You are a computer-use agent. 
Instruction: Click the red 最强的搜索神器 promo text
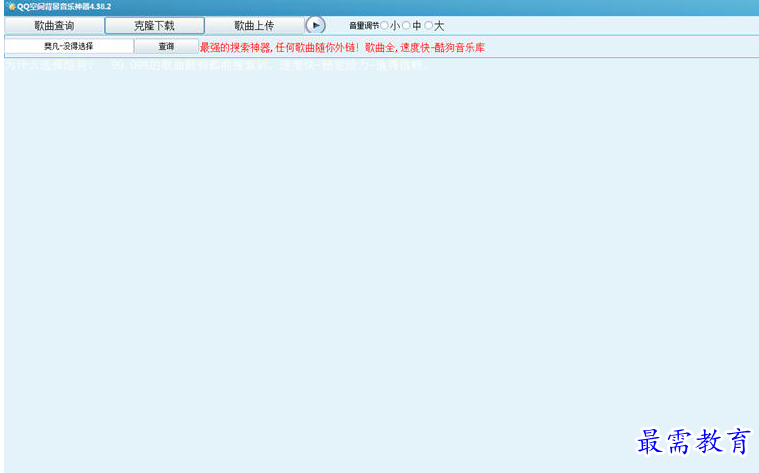pos(342,47)
